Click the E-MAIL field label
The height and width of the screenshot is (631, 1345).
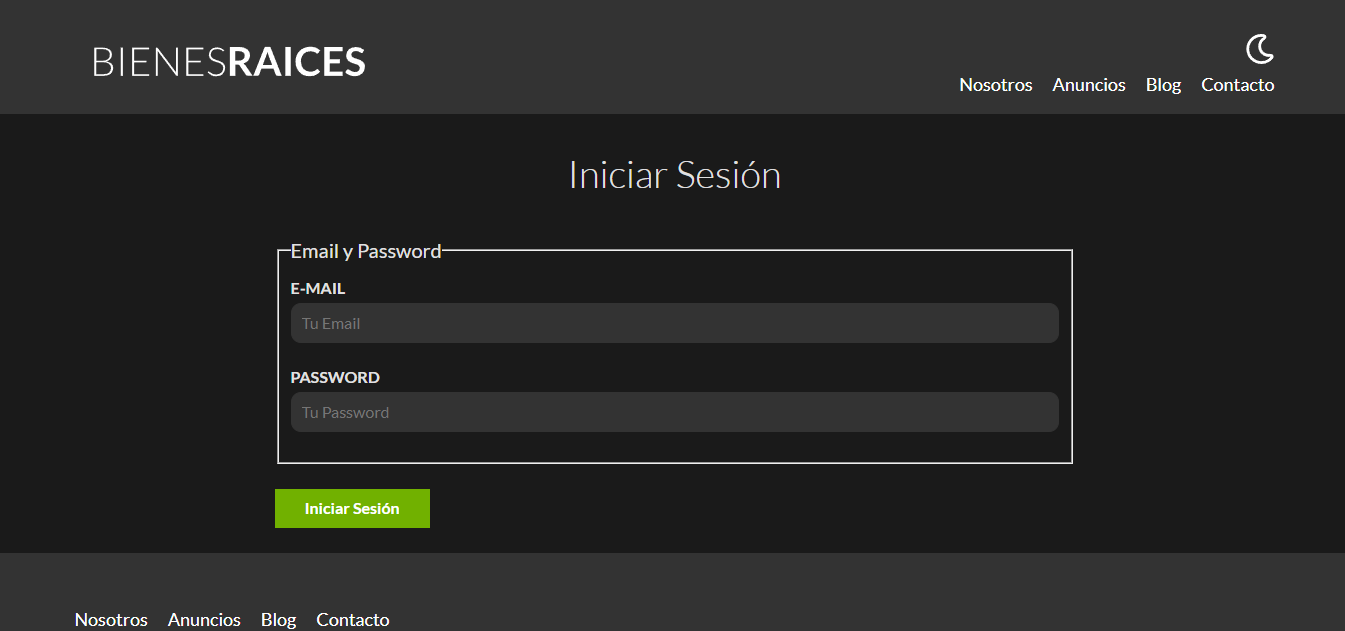pos(317,288)
